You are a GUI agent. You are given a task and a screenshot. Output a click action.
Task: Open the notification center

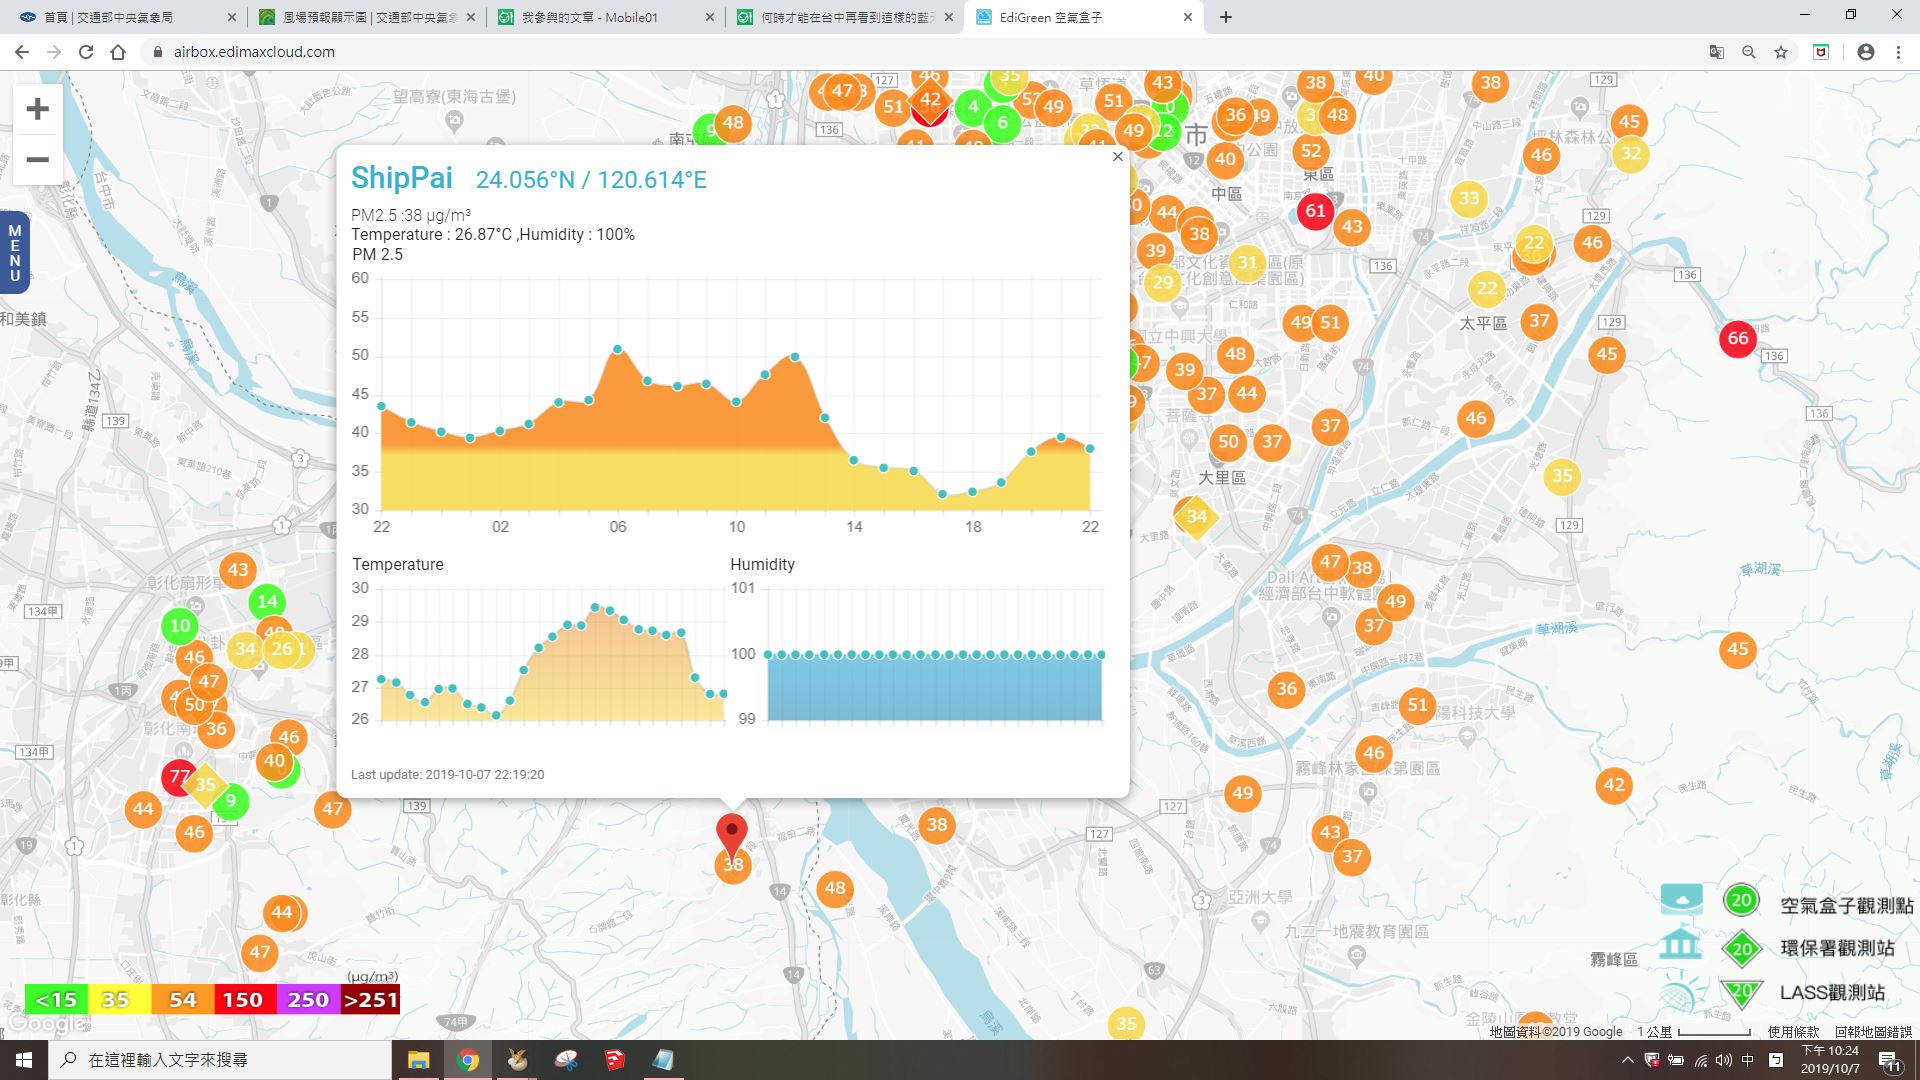(x=1890, y=1061)
